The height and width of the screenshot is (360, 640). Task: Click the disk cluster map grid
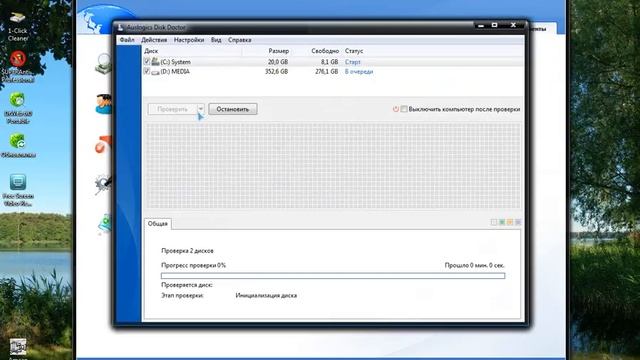click(333, 166)
